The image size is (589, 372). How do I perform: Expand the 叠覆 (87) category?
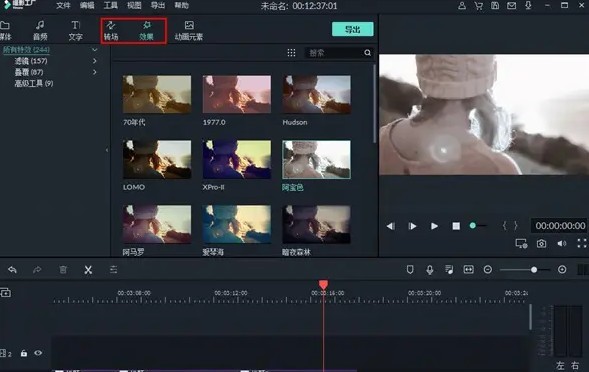[95, 72]
